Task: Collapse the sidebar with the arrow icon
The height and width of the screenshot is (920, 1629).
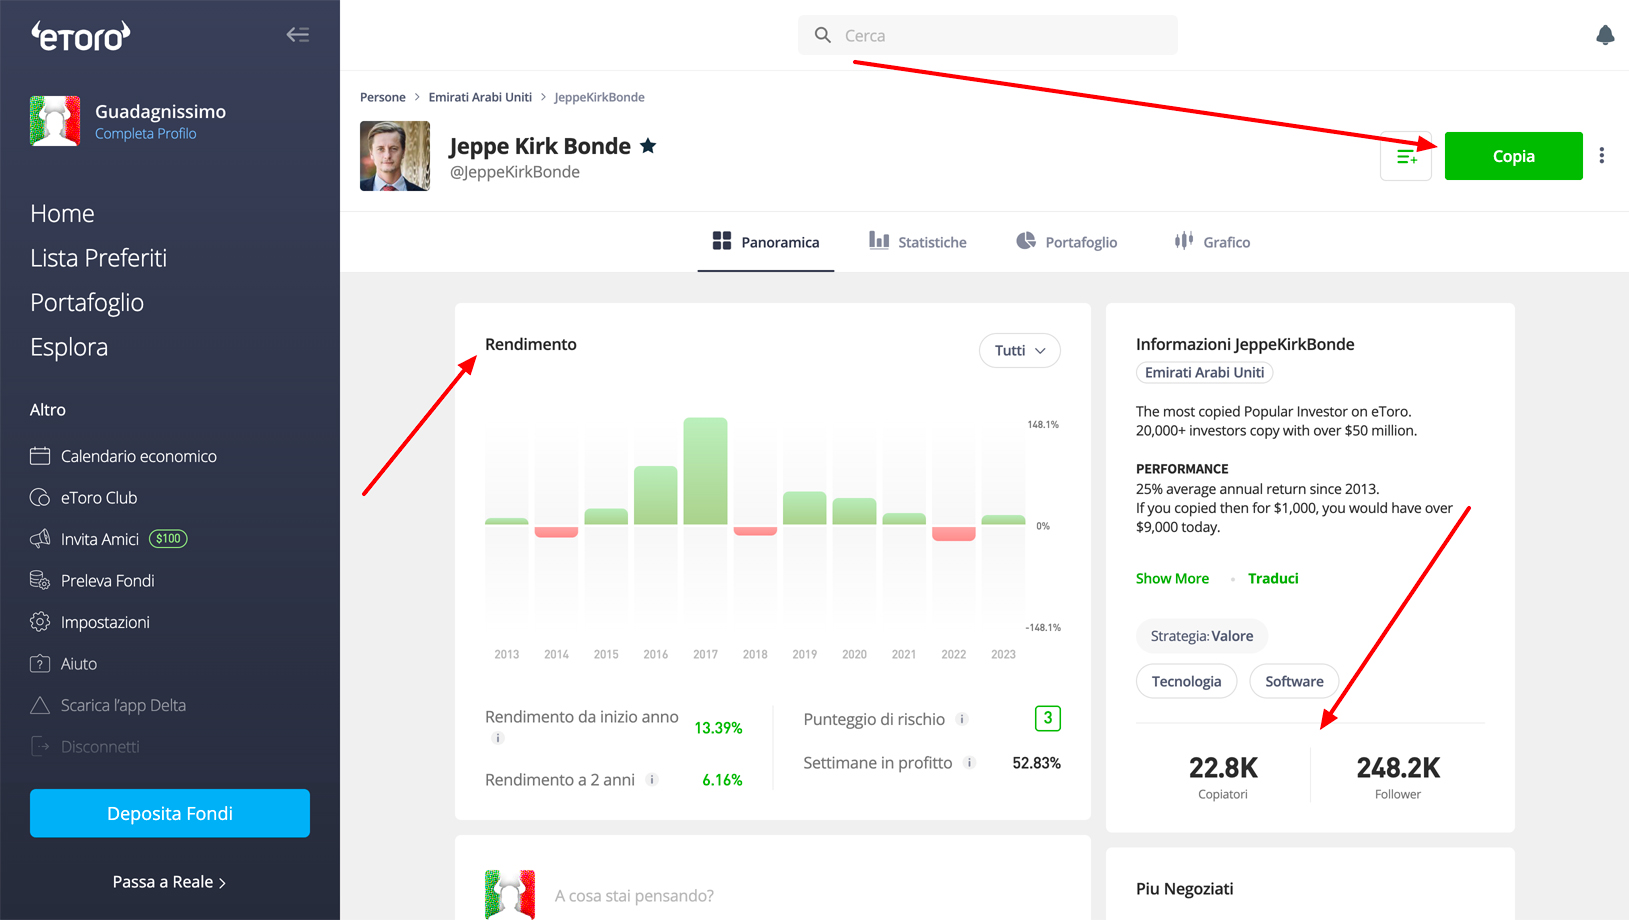Action: pyautogui.click(x=297, y=35)
